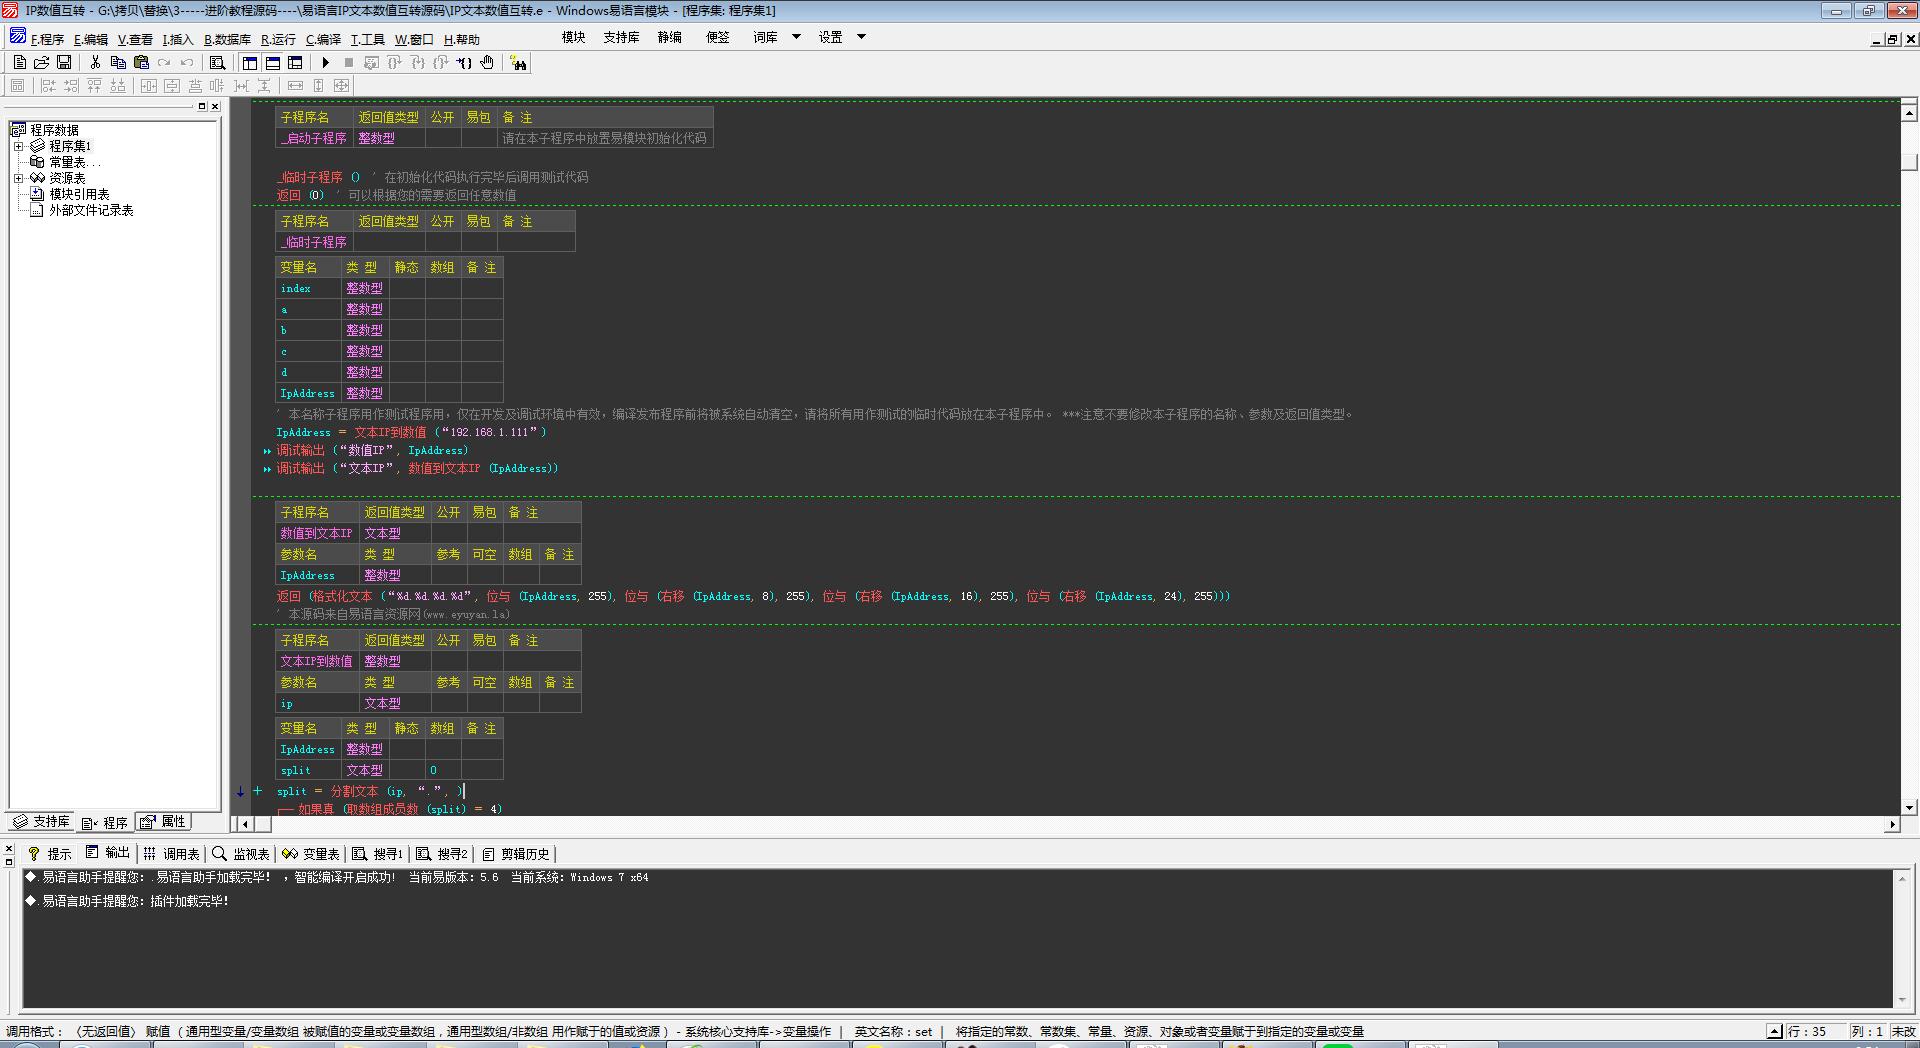Close the bottom output panel with x
1920x1048 pixels.
[9, 848]
